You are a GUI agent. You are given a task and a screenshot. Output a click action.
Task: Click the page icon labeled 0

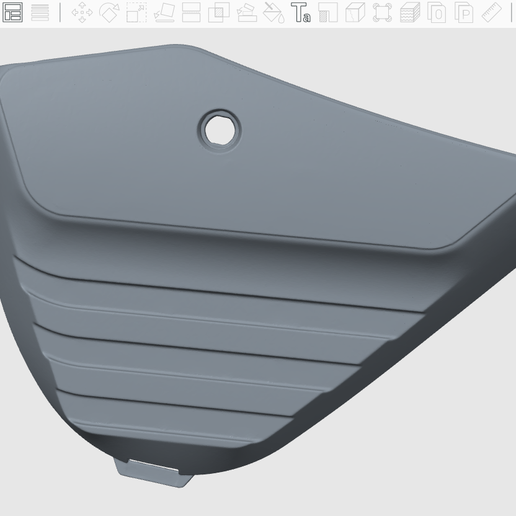point(437,12)
